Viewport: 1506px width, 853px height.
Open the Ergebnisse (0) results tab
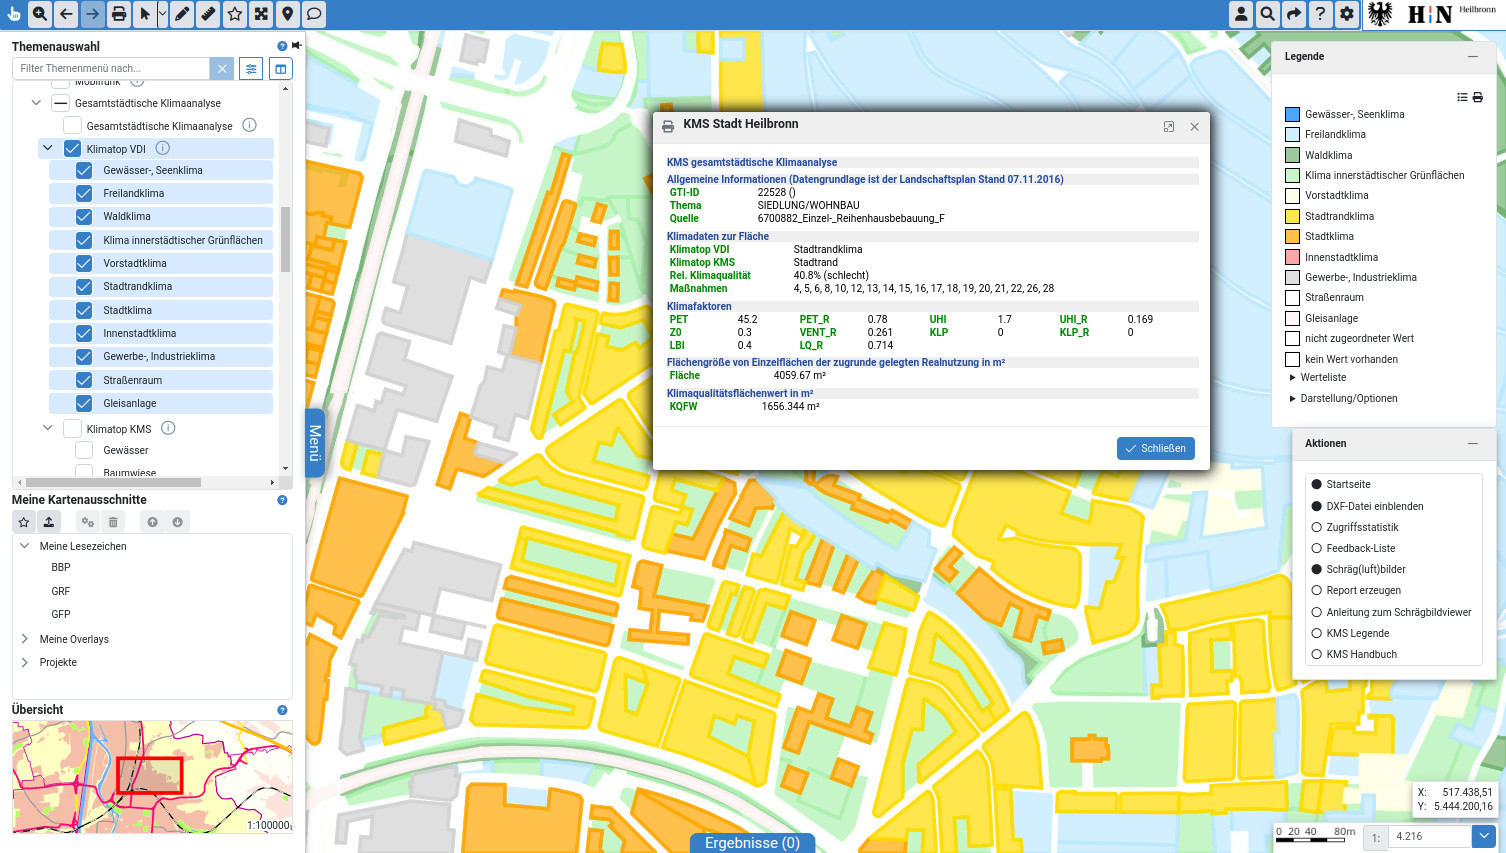pos(752,843)
